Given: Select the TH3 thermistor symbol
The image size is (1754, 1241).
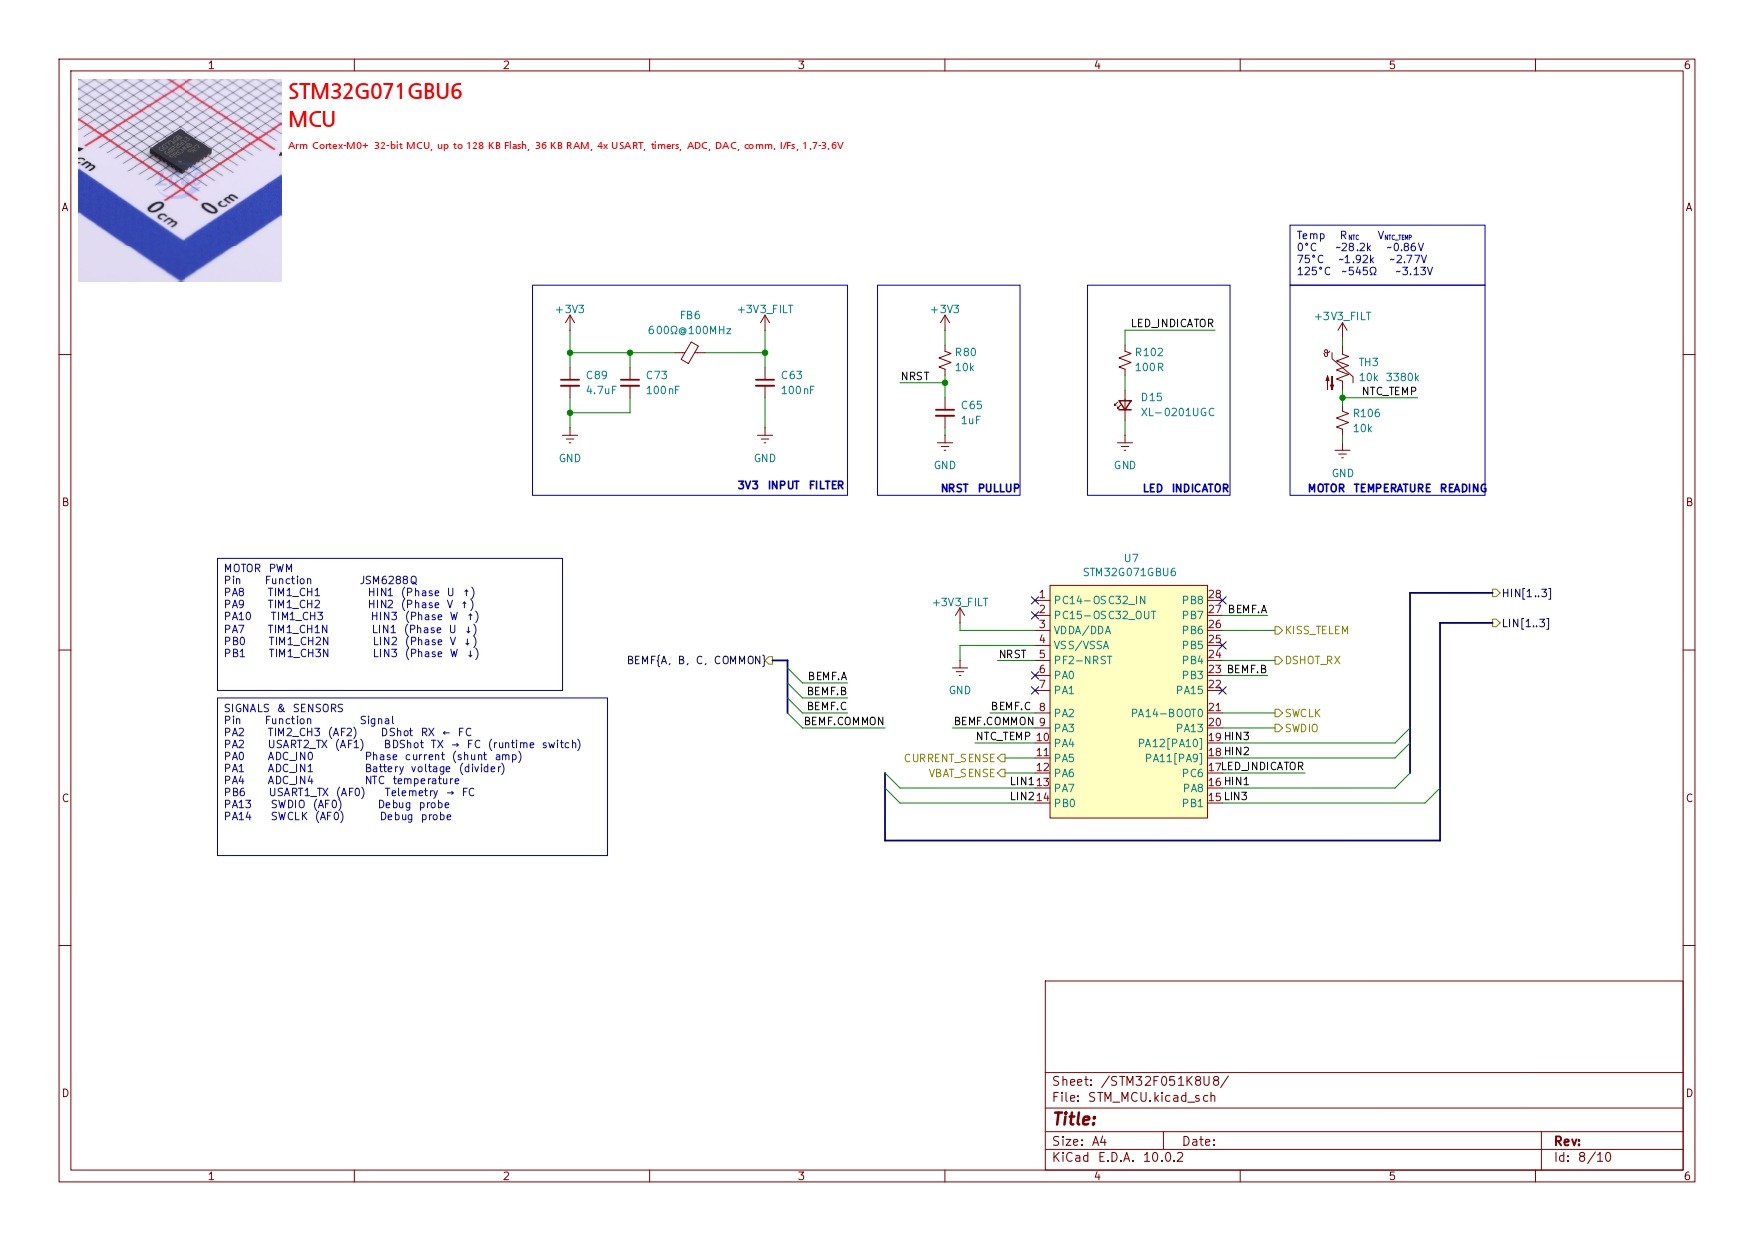Looking at the screenshot, I should point(1340,368).
